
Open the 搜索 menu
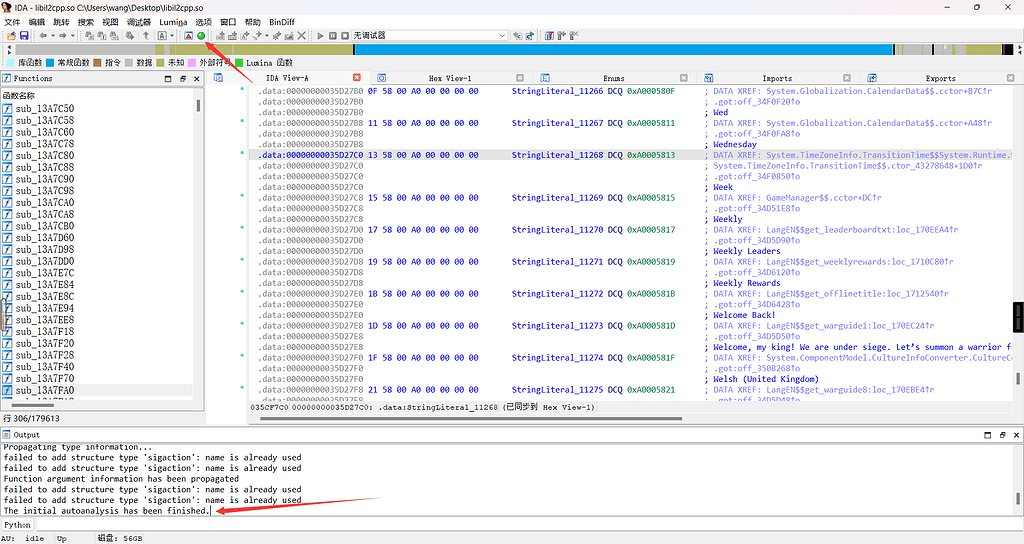click(x=86, y=22)
